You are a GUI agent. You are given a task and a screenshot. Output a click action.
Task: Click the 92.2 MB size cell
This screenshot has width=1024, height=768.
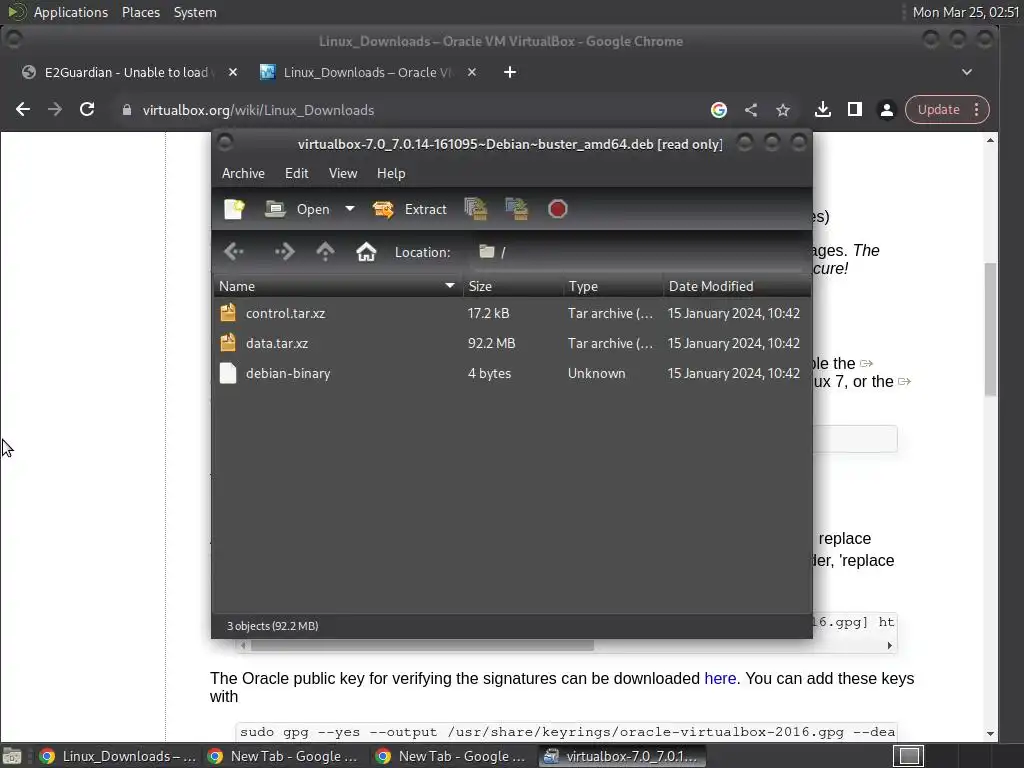point(491,344)
